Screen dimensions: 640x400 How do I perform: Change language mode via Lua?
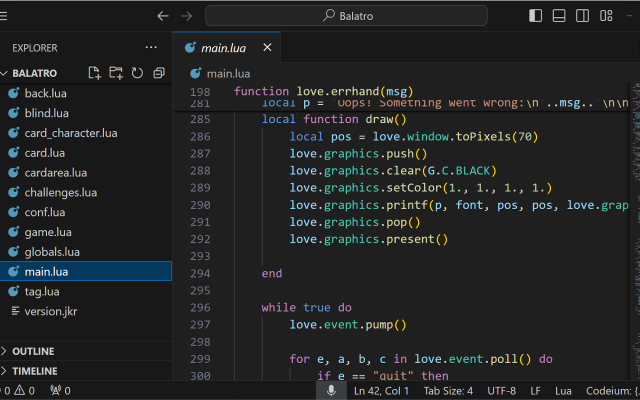pyautogui.click(x=563, y=391)
